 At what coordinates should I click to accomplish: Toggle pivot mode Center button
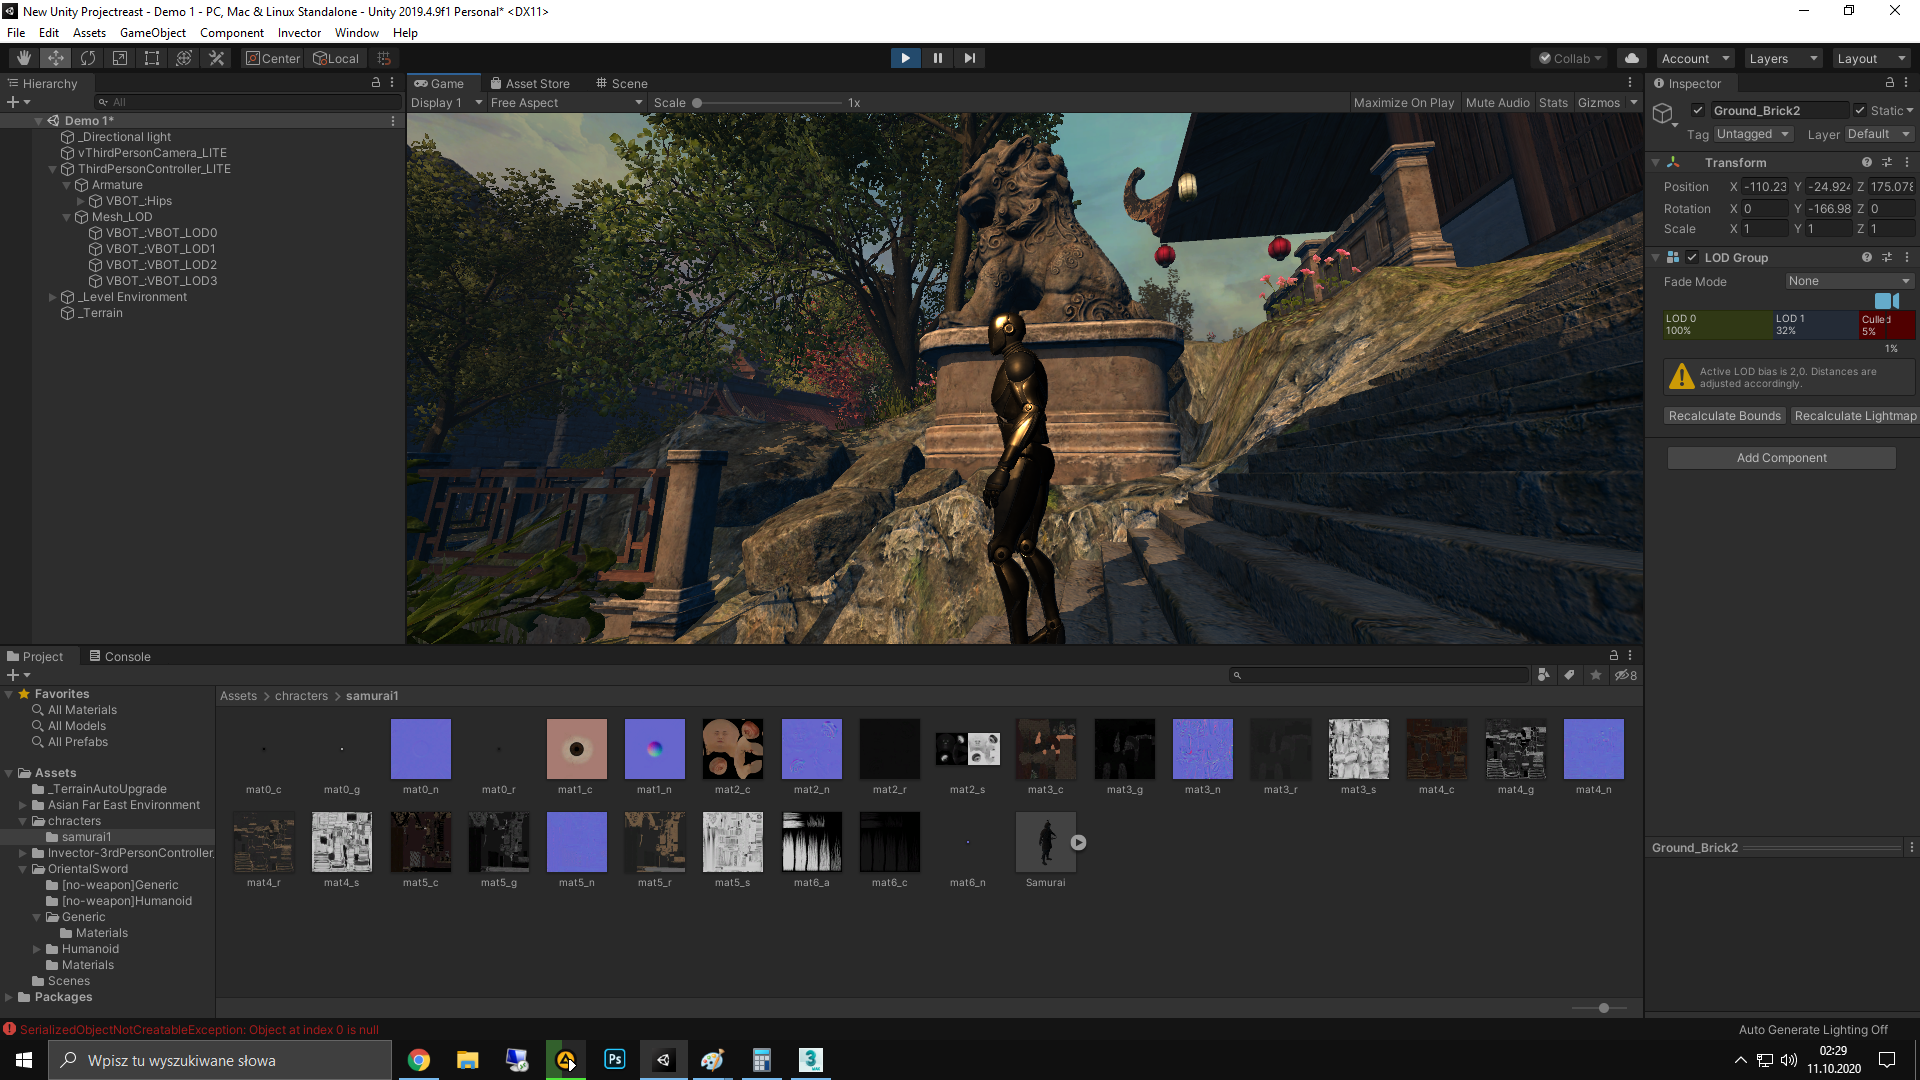click(273, 58)
